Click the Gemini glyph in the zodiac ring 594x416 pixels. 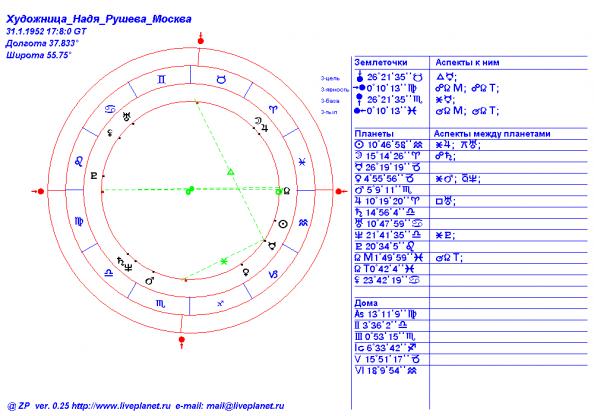tap(161, 80)
